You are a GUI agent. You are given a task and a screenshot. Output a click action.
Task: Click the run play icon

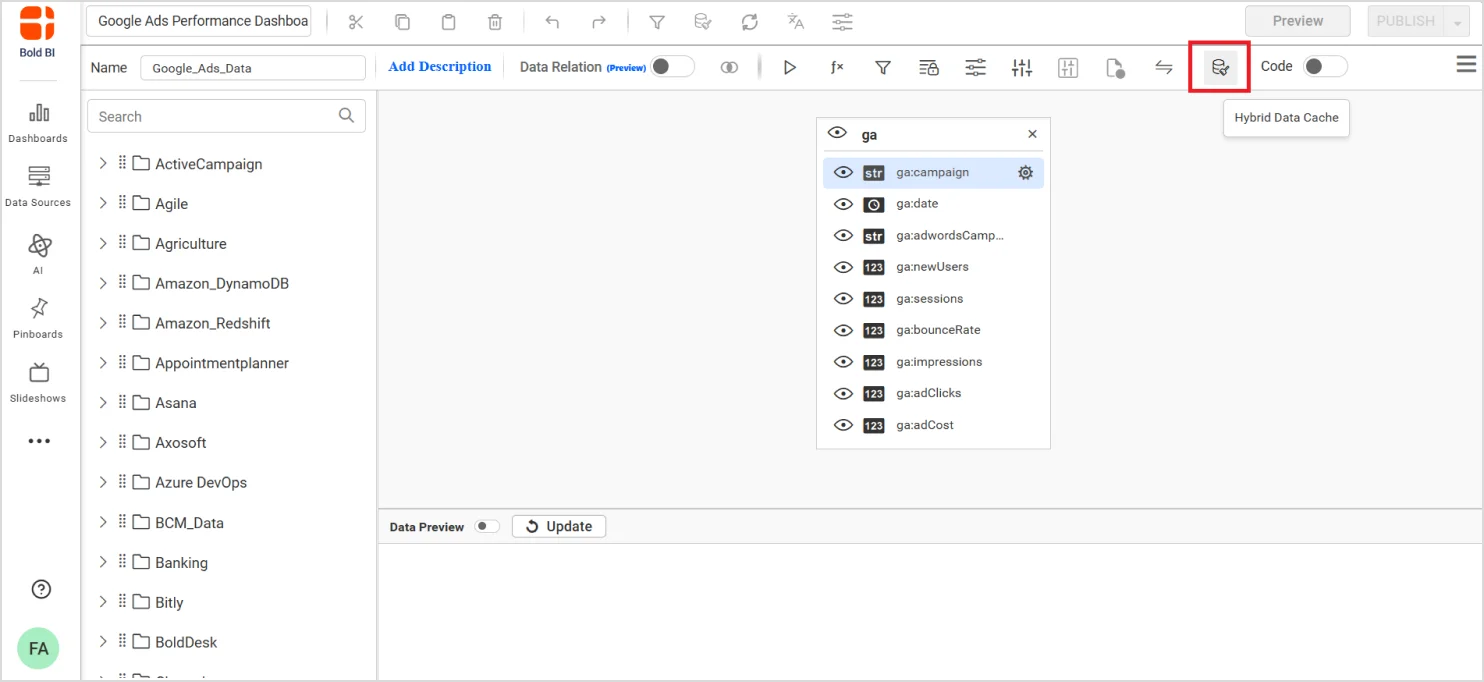790,67
